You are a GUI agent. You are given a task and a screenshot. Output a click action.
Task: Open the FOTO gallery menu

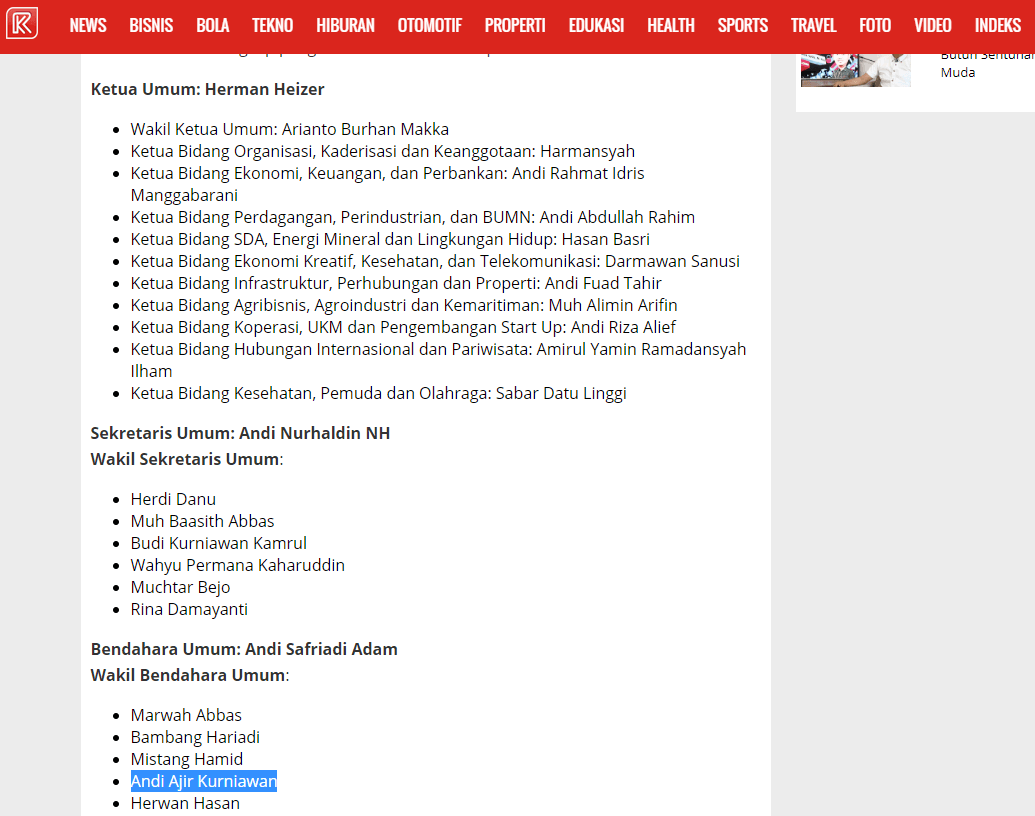pyautogui.click(x=875, y=25)
